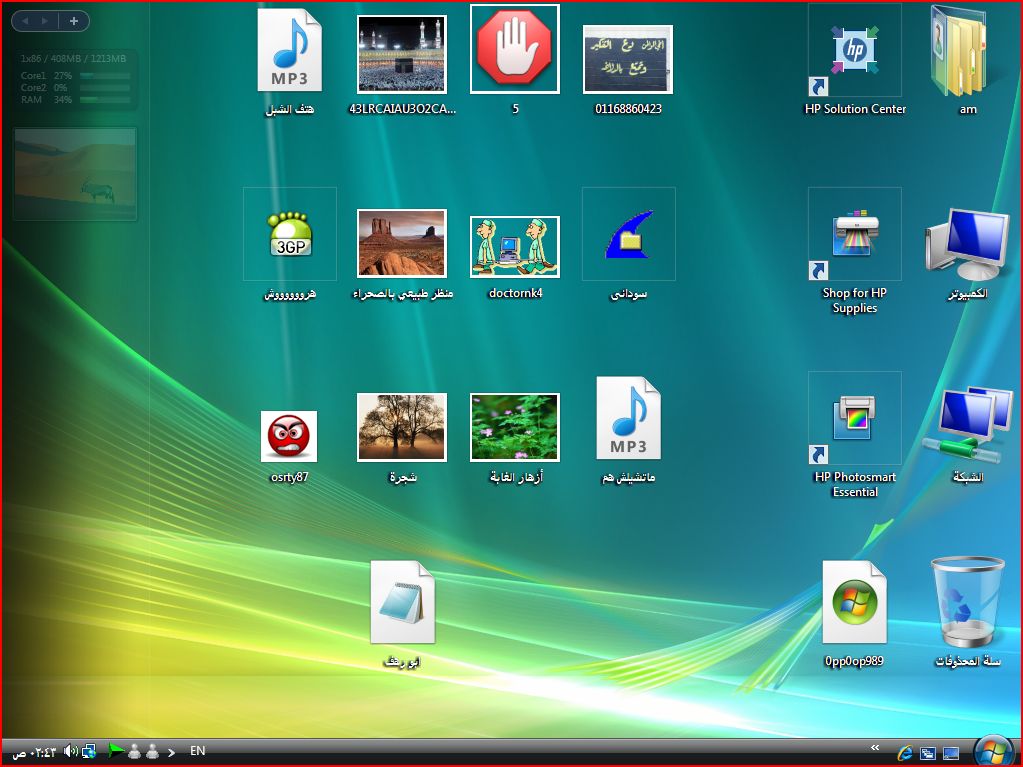Click the green flag tray icon

(x=115, y=751)
